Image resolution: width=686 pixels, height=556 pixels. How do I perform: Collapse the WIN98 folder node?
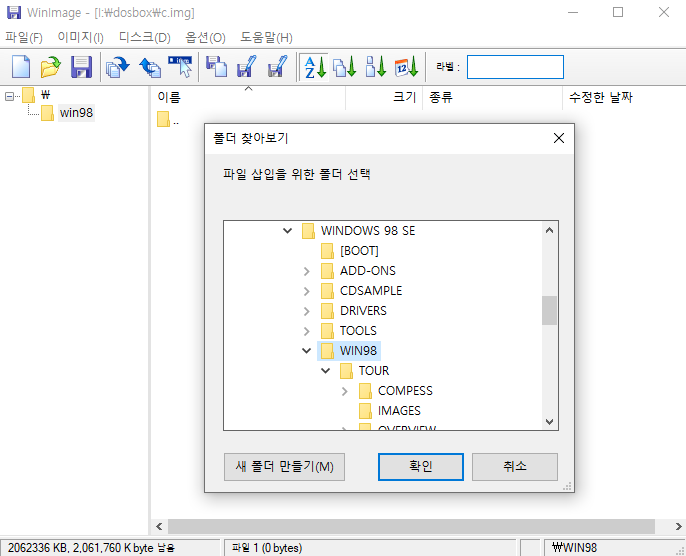[x=307, y=350]
